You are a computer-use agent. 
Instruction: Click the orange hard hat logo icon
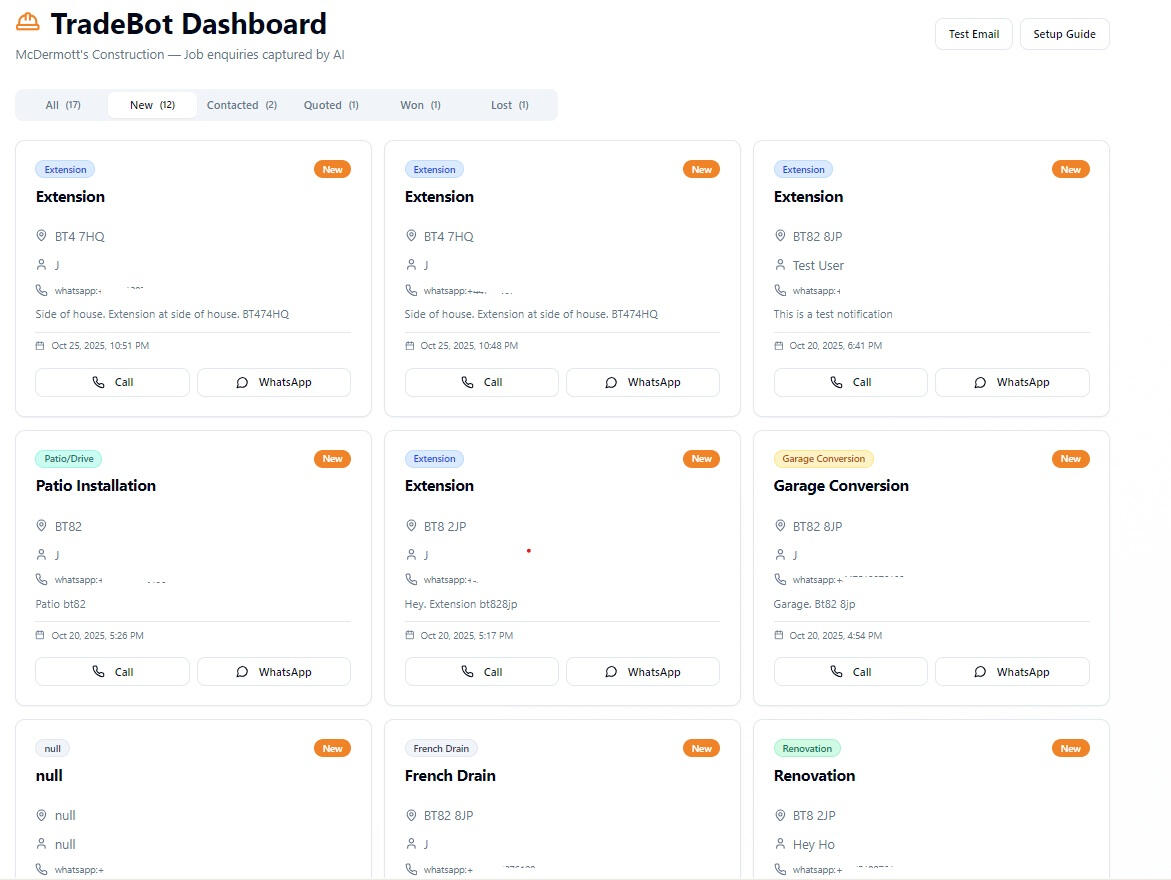[x=28, y=22]
